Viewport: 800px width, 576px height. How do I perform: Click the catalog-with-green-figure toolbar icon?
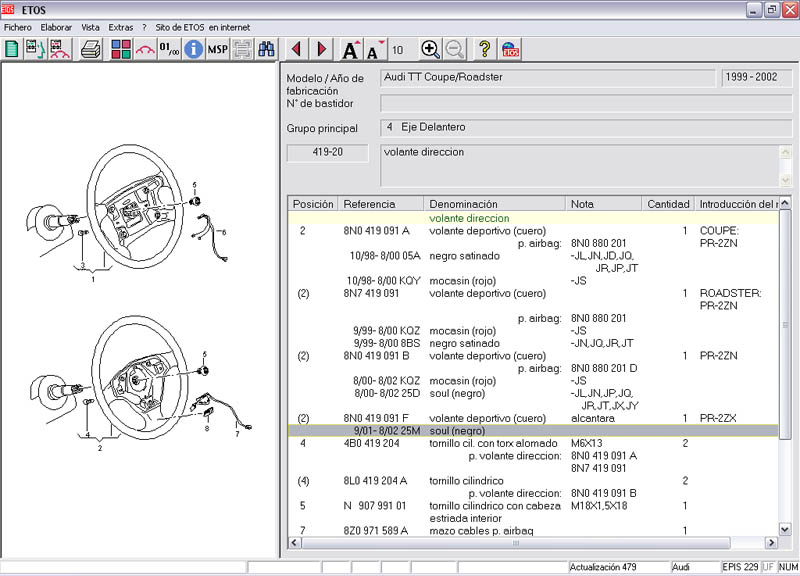pyautogui.click(x=35, y=49)
